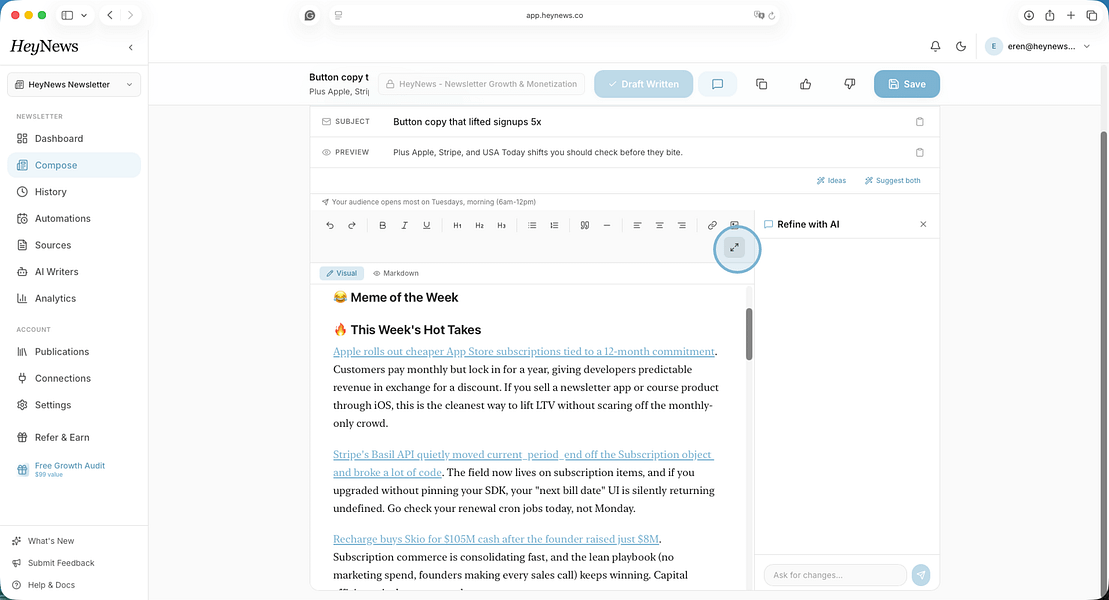The height and width of the screenshot is (600, 1109).
Task: Redo the last edit in the editor
Action: click(x=352, y=225)
